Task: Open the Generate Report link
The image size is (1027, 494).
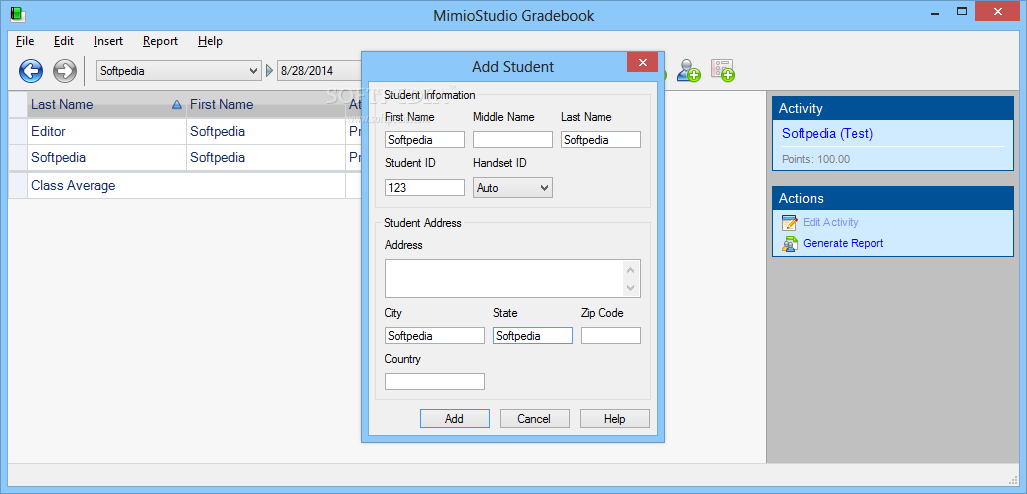Action: coord(843,243)
